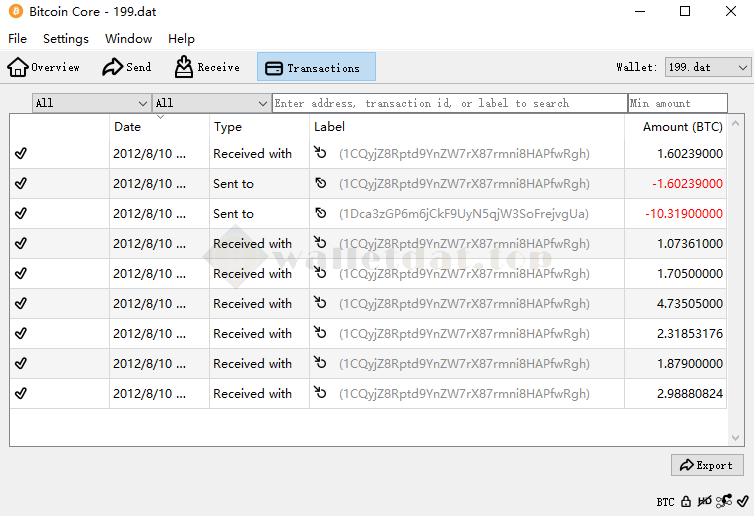This screenshot has width=754, height=516.
Task: Open the Overview tab
Action: pos(44,67)
